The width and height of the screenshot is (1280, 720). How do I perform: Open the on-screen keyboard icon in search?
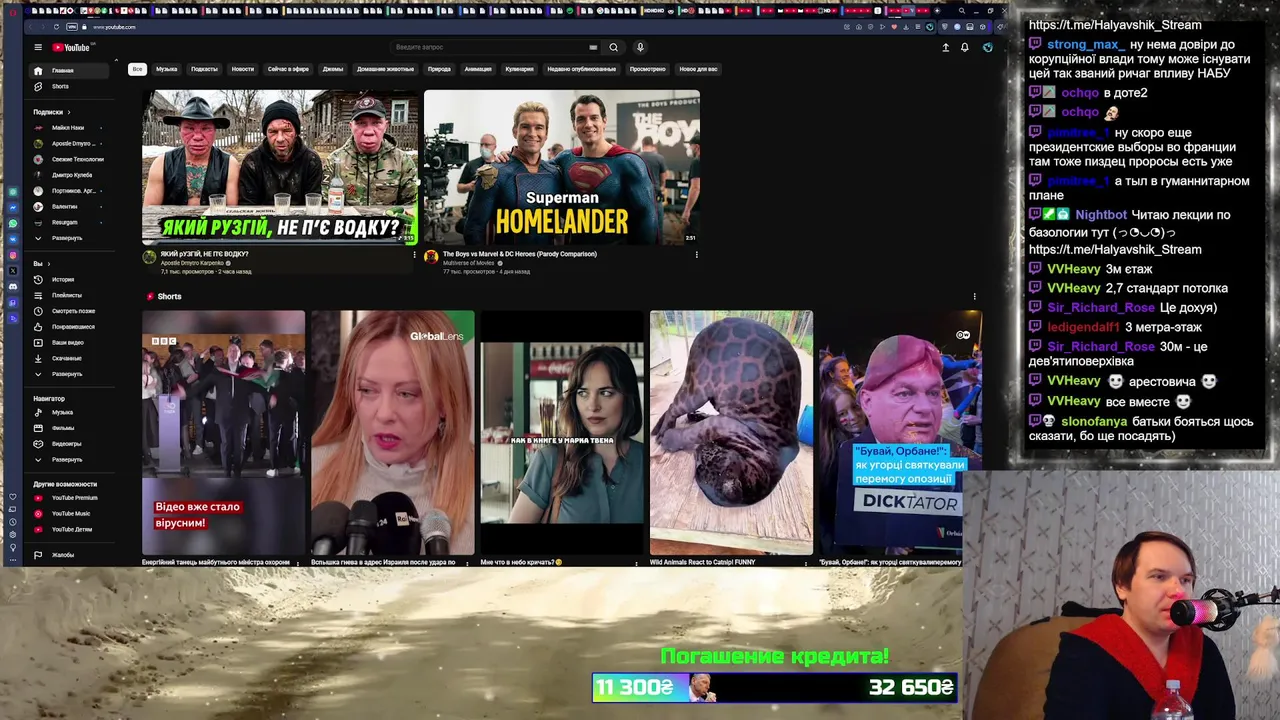(x=593, y=47)
